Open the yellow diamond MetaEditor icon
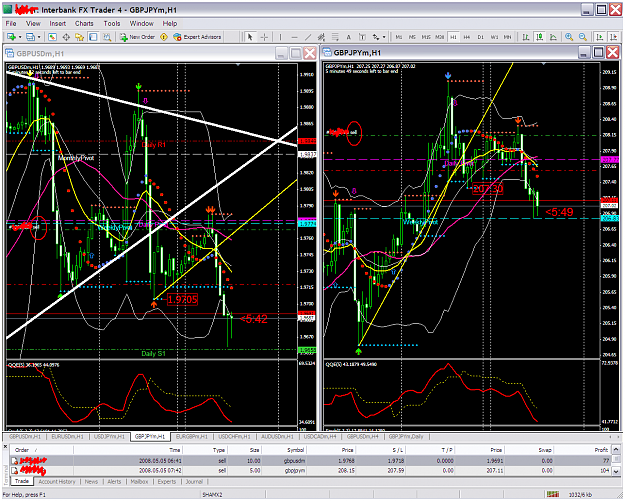Image resolution: width=625 pixels, height=501 pixels. 164,37
